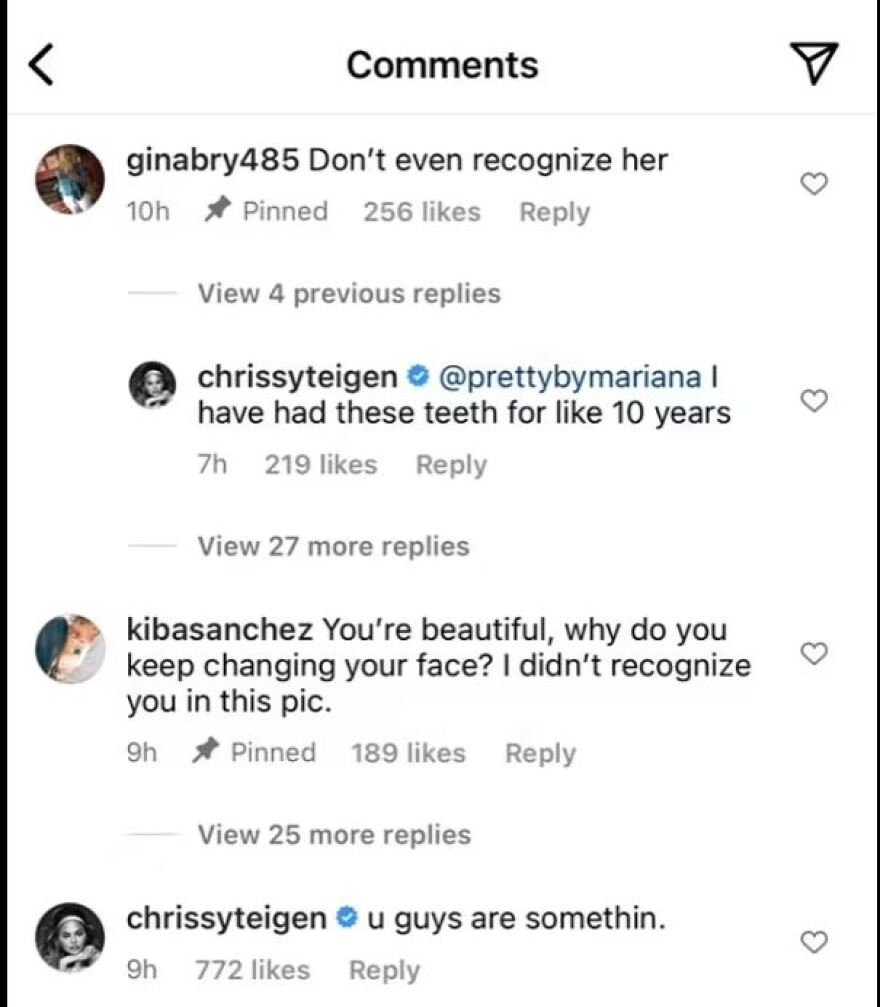The height and width of the screenshot is (1007, 880).
Task: Tap chrissyteigen's avatar on teeth reply
Action: click(155, 384)
